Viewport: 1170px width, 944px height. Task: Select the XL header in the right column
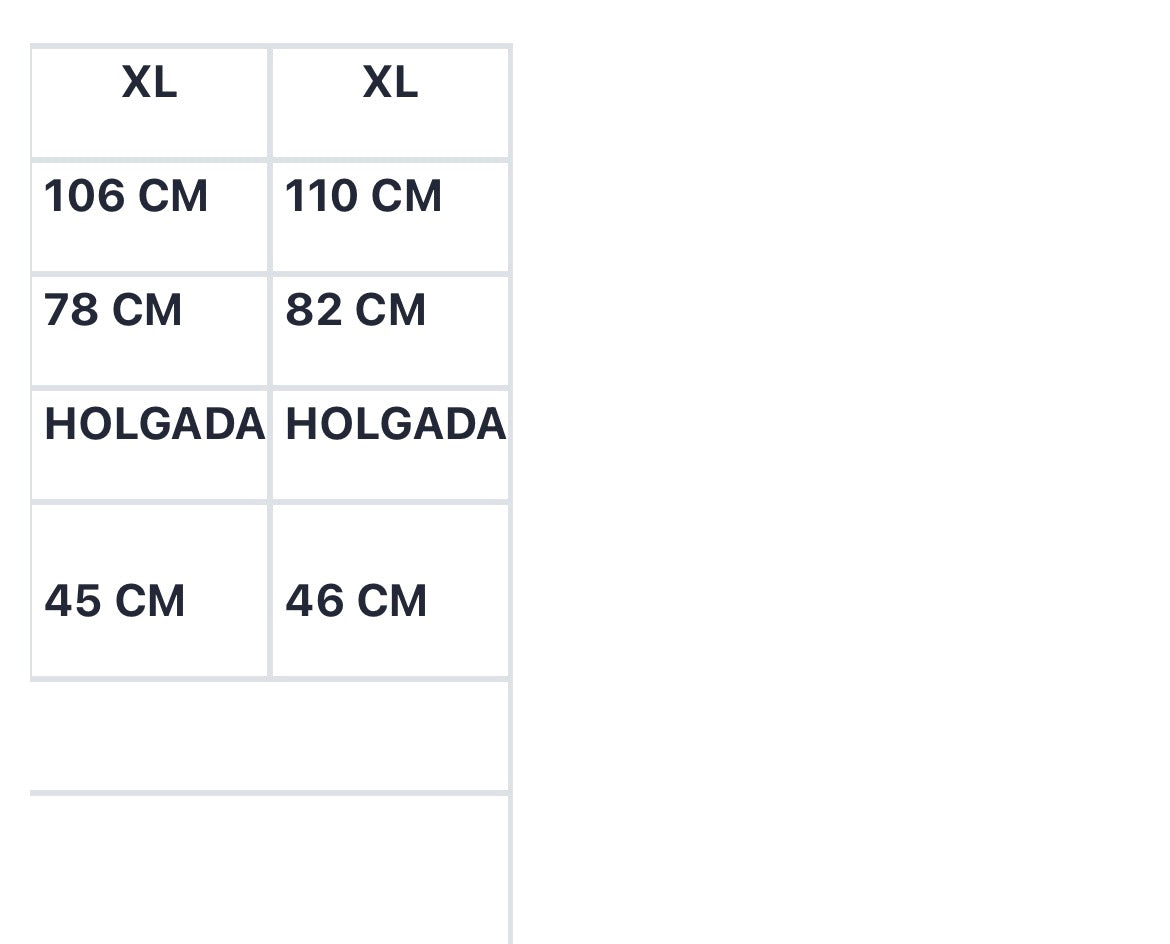click(390, 82)
